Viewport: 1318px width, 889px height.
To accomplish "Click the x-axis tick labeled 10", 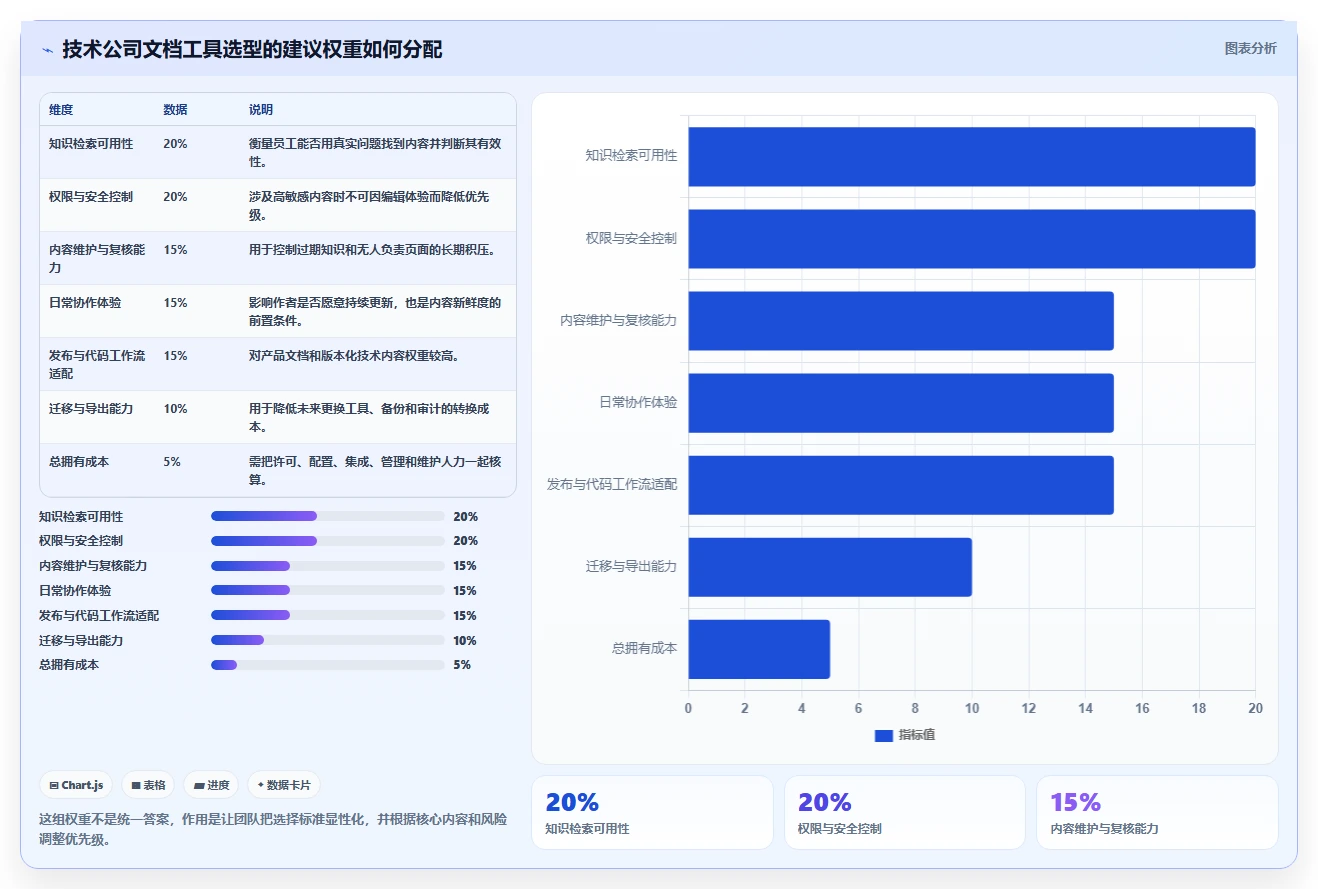I will tap(971, 708).
